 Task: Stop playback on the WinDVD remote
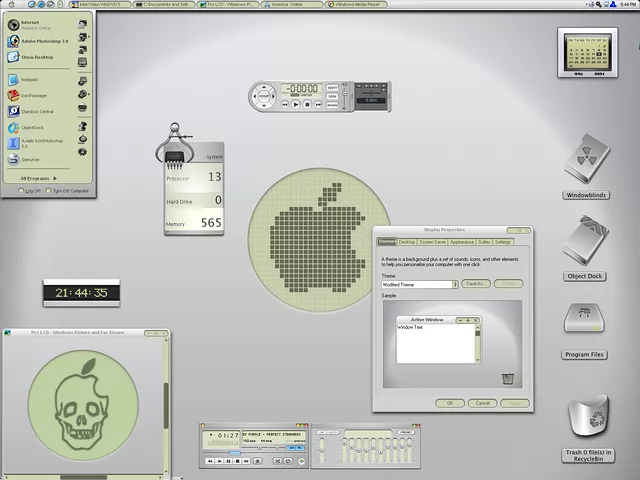point(307,104)
